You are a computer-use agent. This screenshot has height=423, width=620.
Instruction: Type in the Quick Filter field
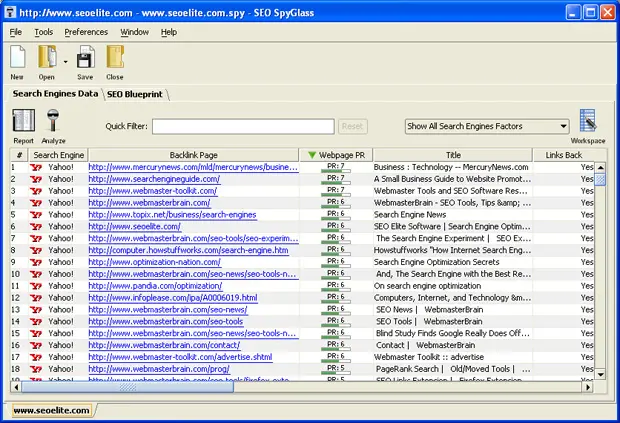click(x=243, y=126)
